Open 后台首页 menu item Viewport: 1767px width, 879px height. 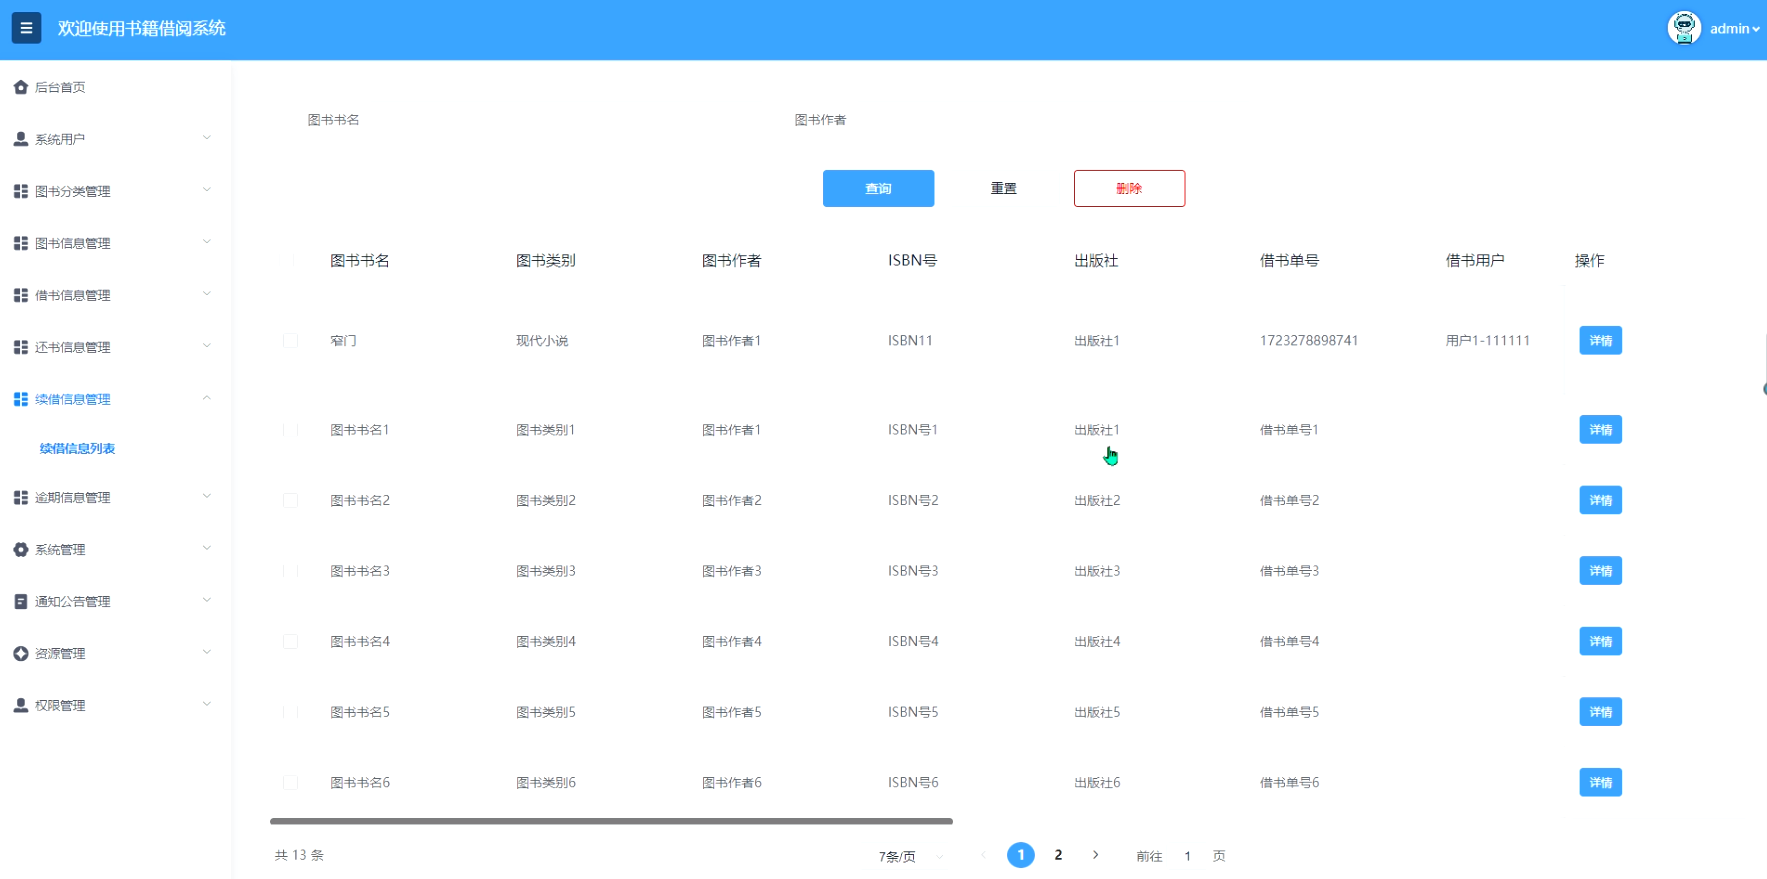click(116, 87)
